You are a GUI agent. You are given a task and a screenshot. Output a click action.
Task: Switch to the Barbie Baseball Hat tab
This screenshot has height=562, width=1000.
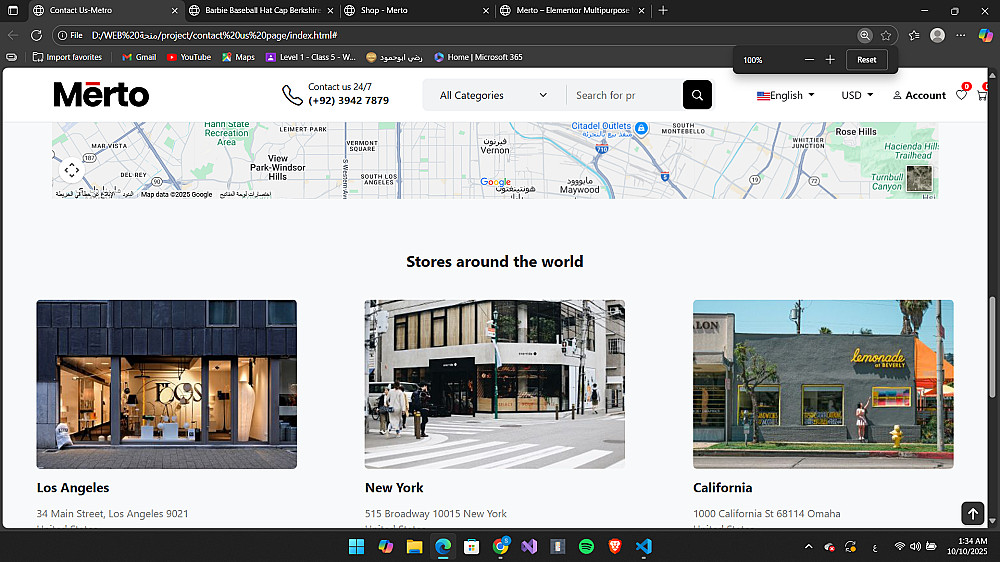click(x=255, y=10)
